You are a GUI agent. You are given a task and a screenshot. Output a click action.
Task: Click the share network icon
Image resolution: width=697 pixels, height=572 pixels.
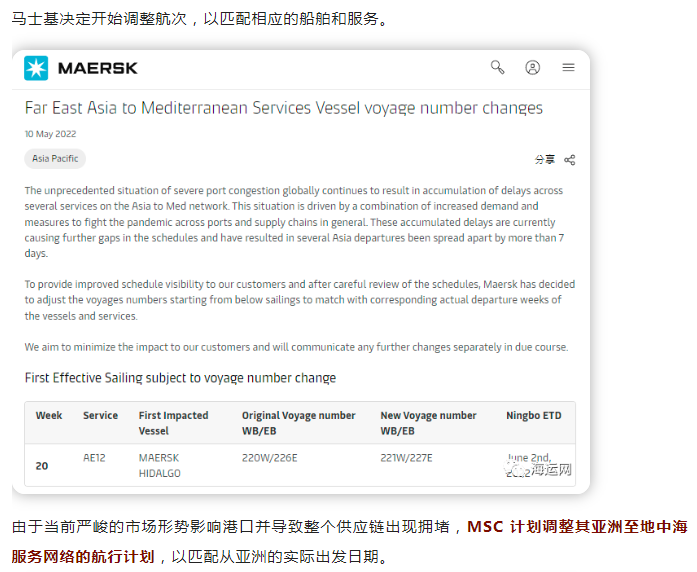[x=569, y=160]
